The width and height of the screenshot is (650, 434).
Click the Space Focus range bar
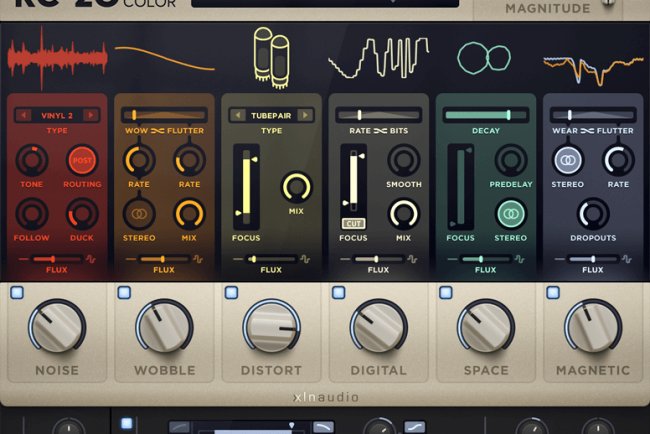[x=461, y=187]
